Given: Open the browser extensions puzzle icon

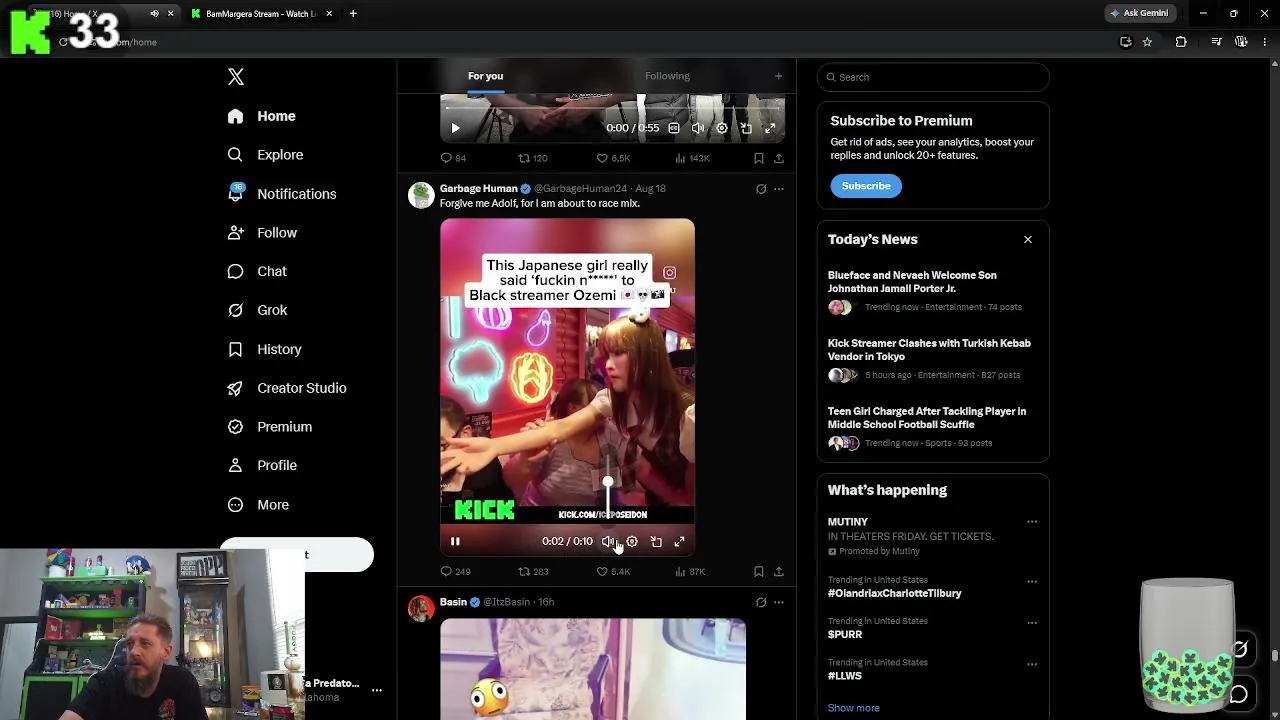Looking at the screenshot, I should [x=1181, y=42].
